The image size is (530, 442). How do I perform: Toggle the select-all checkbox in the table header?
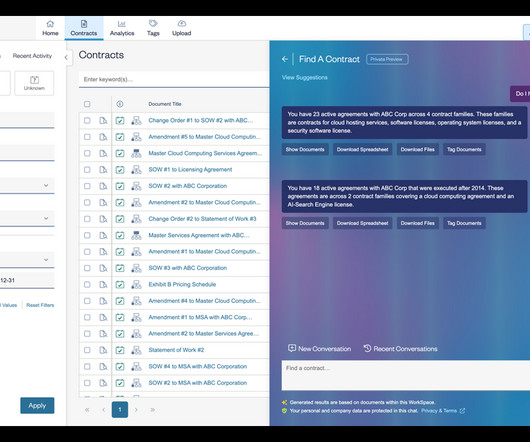point(87,104)
